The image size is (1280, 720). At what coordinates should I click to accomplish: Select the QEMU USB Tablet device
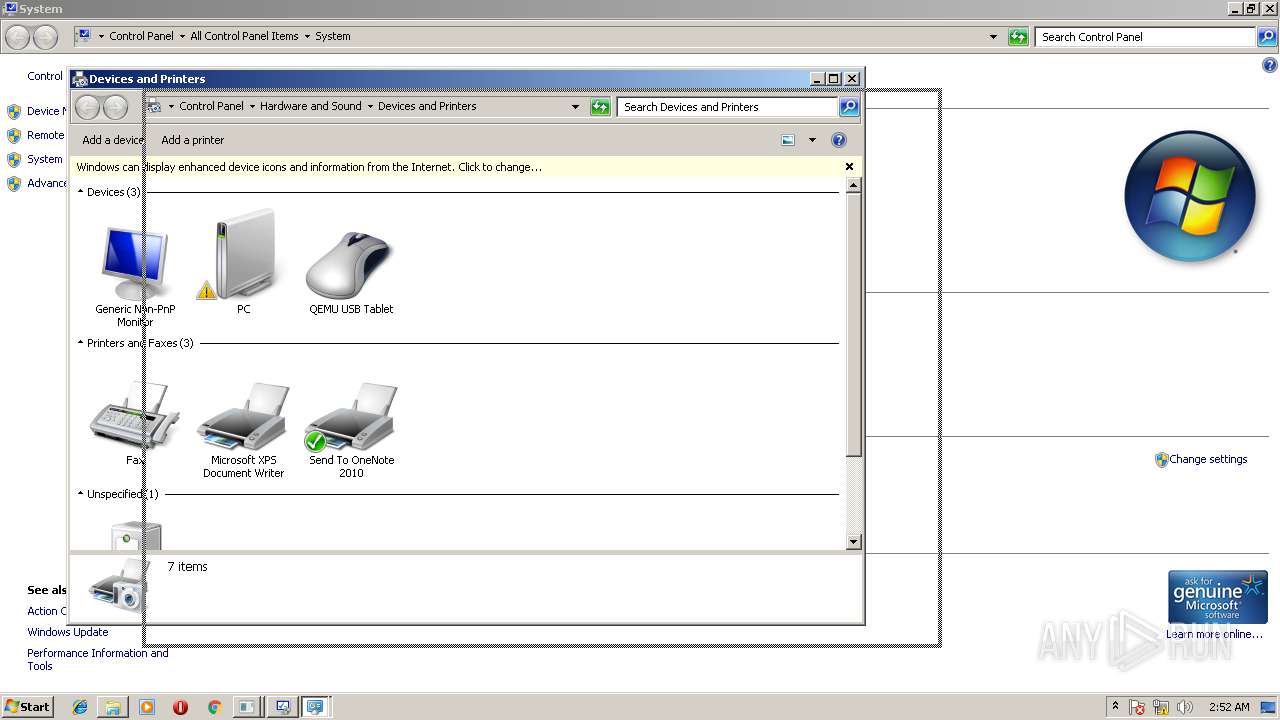351,270
